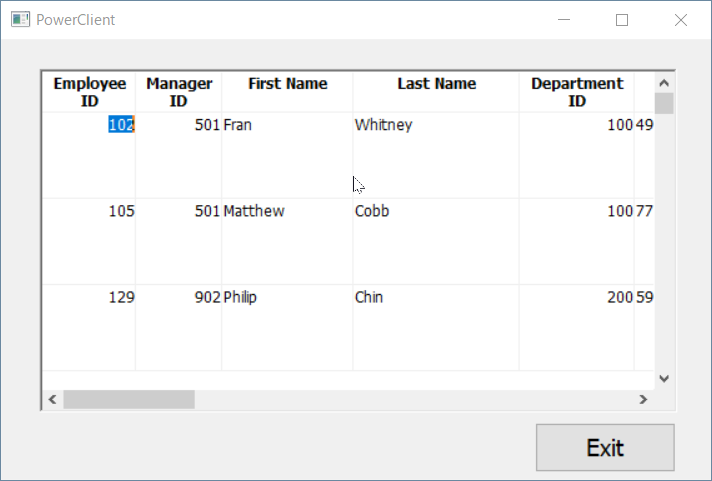This screenshot has height=481, width=712.
Task: Select the Manager ID column header
Action: click(x=179, y=92)
